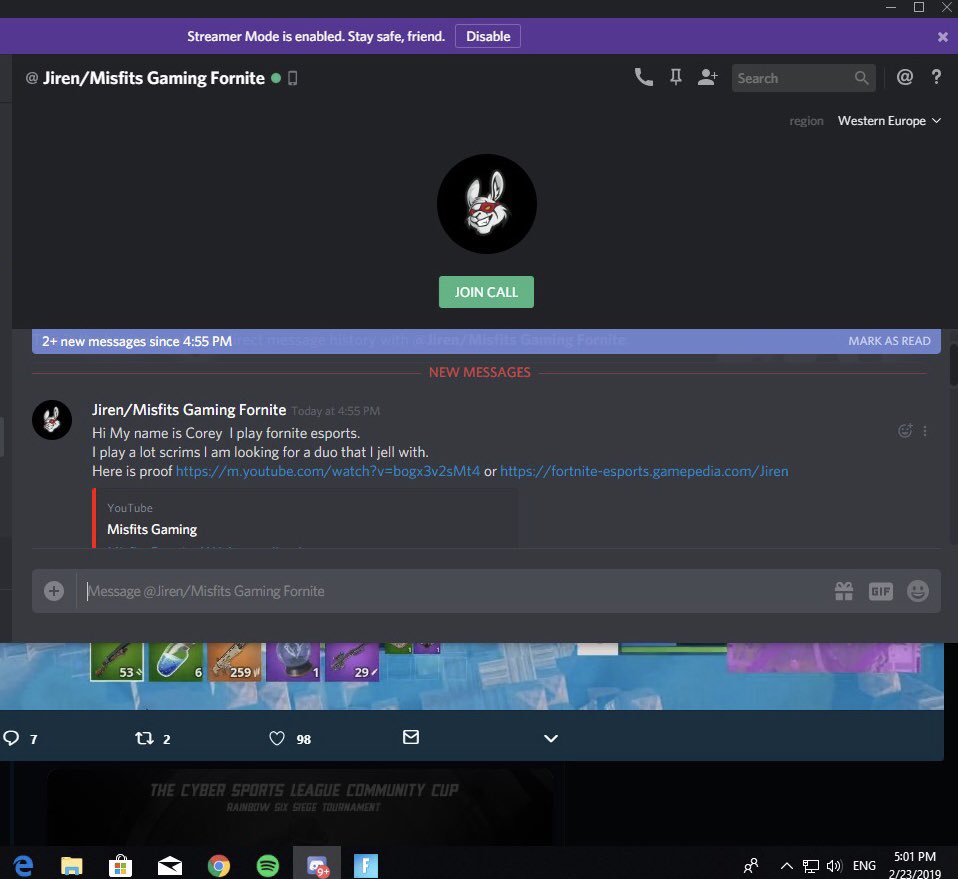This screenshot has width=958, height=879.
Task: Dismiss the Streamer Mode banner
Action: (943, 37)
